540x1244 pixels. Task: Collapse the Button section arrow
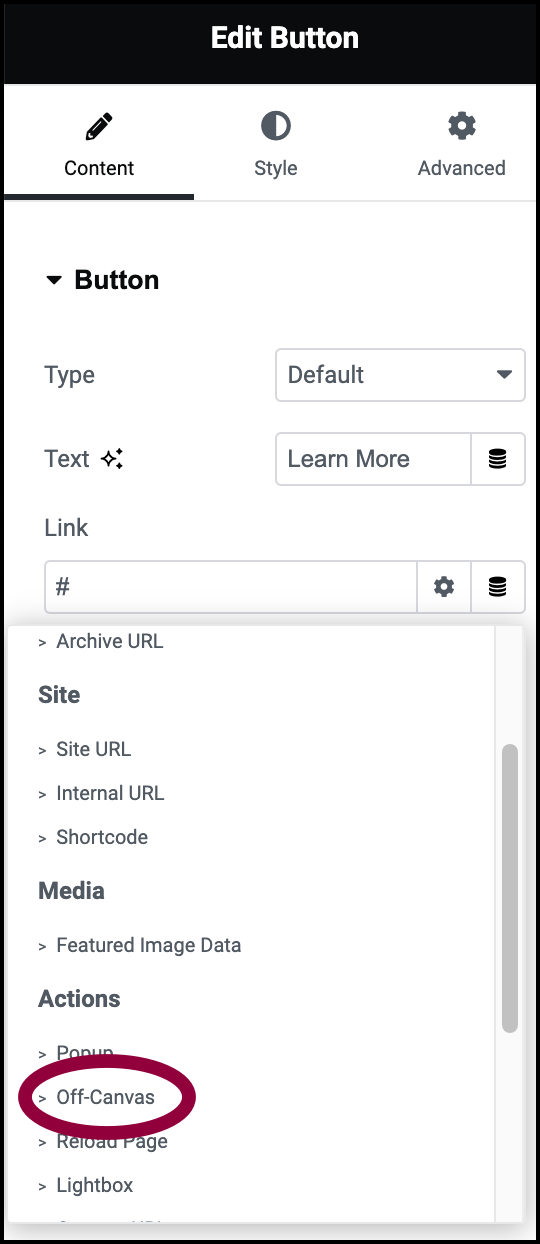click(x=54, y=280)
